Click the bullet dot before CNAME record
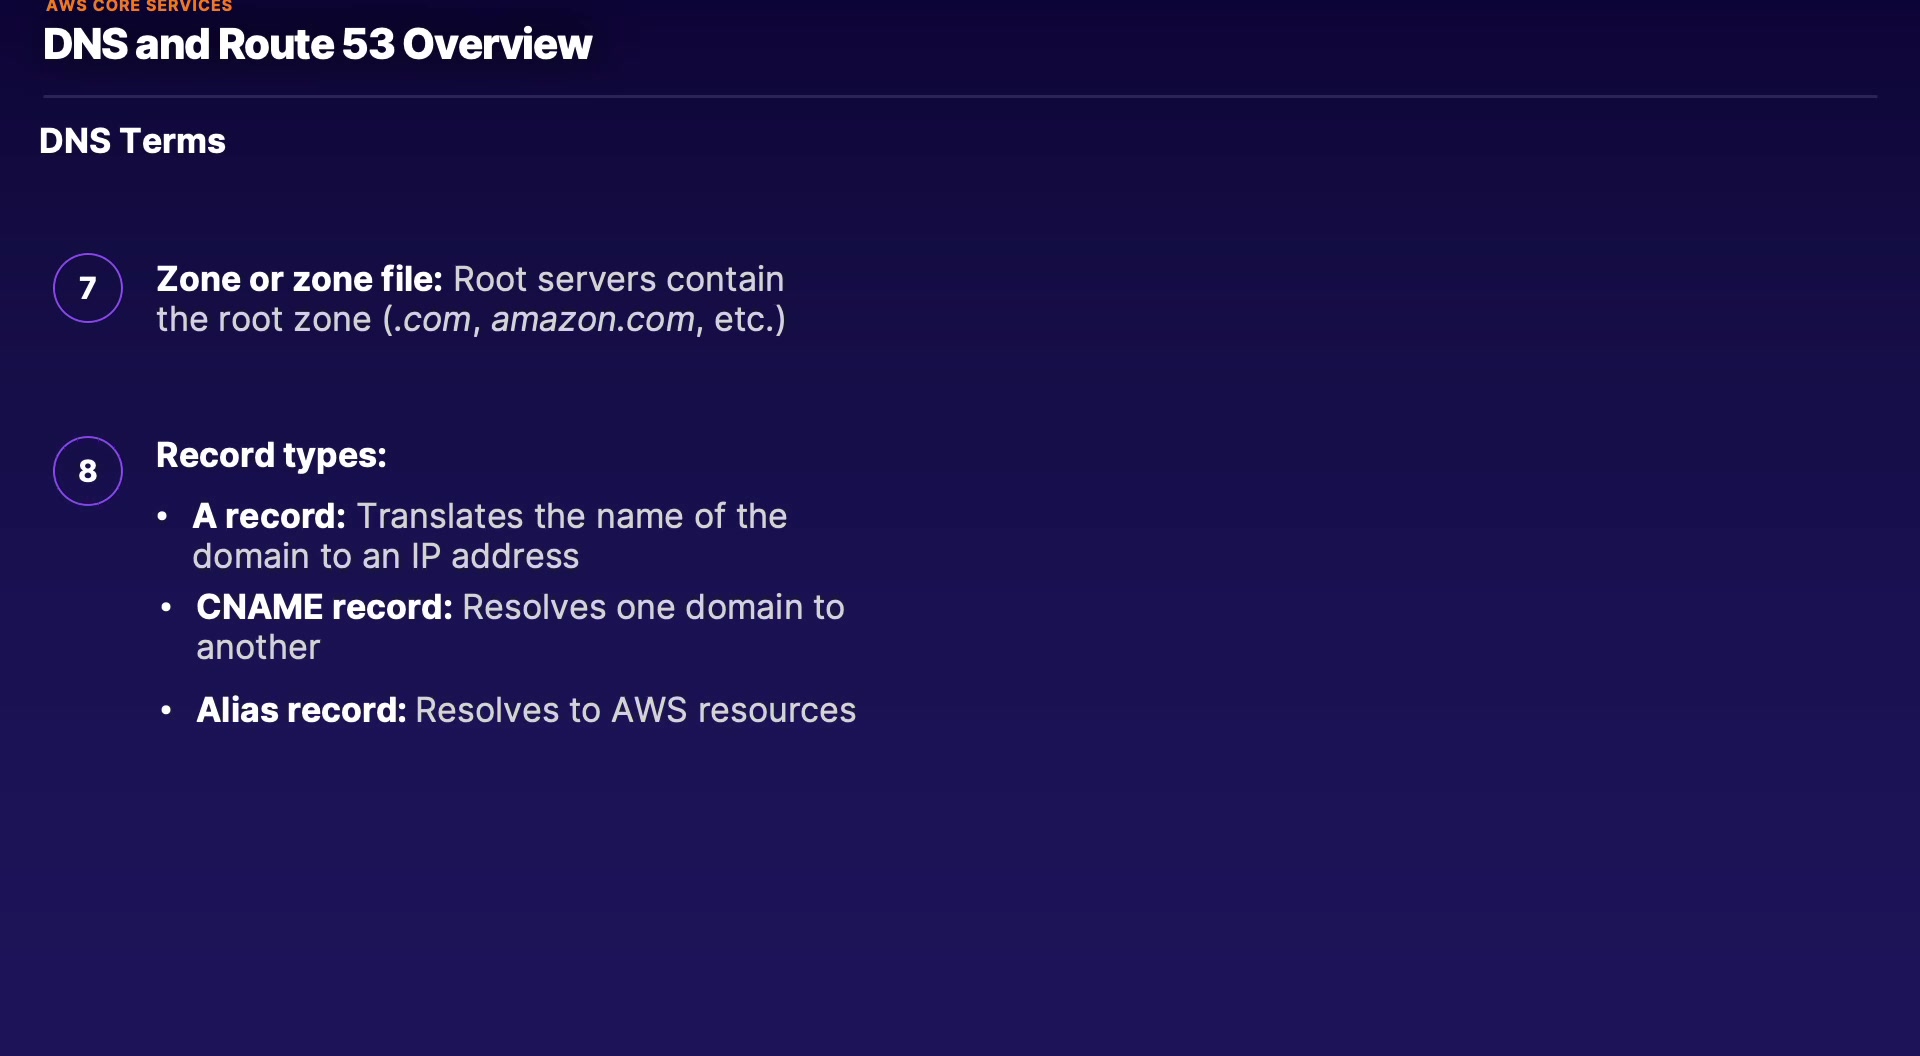 click(x=166, y=607)
